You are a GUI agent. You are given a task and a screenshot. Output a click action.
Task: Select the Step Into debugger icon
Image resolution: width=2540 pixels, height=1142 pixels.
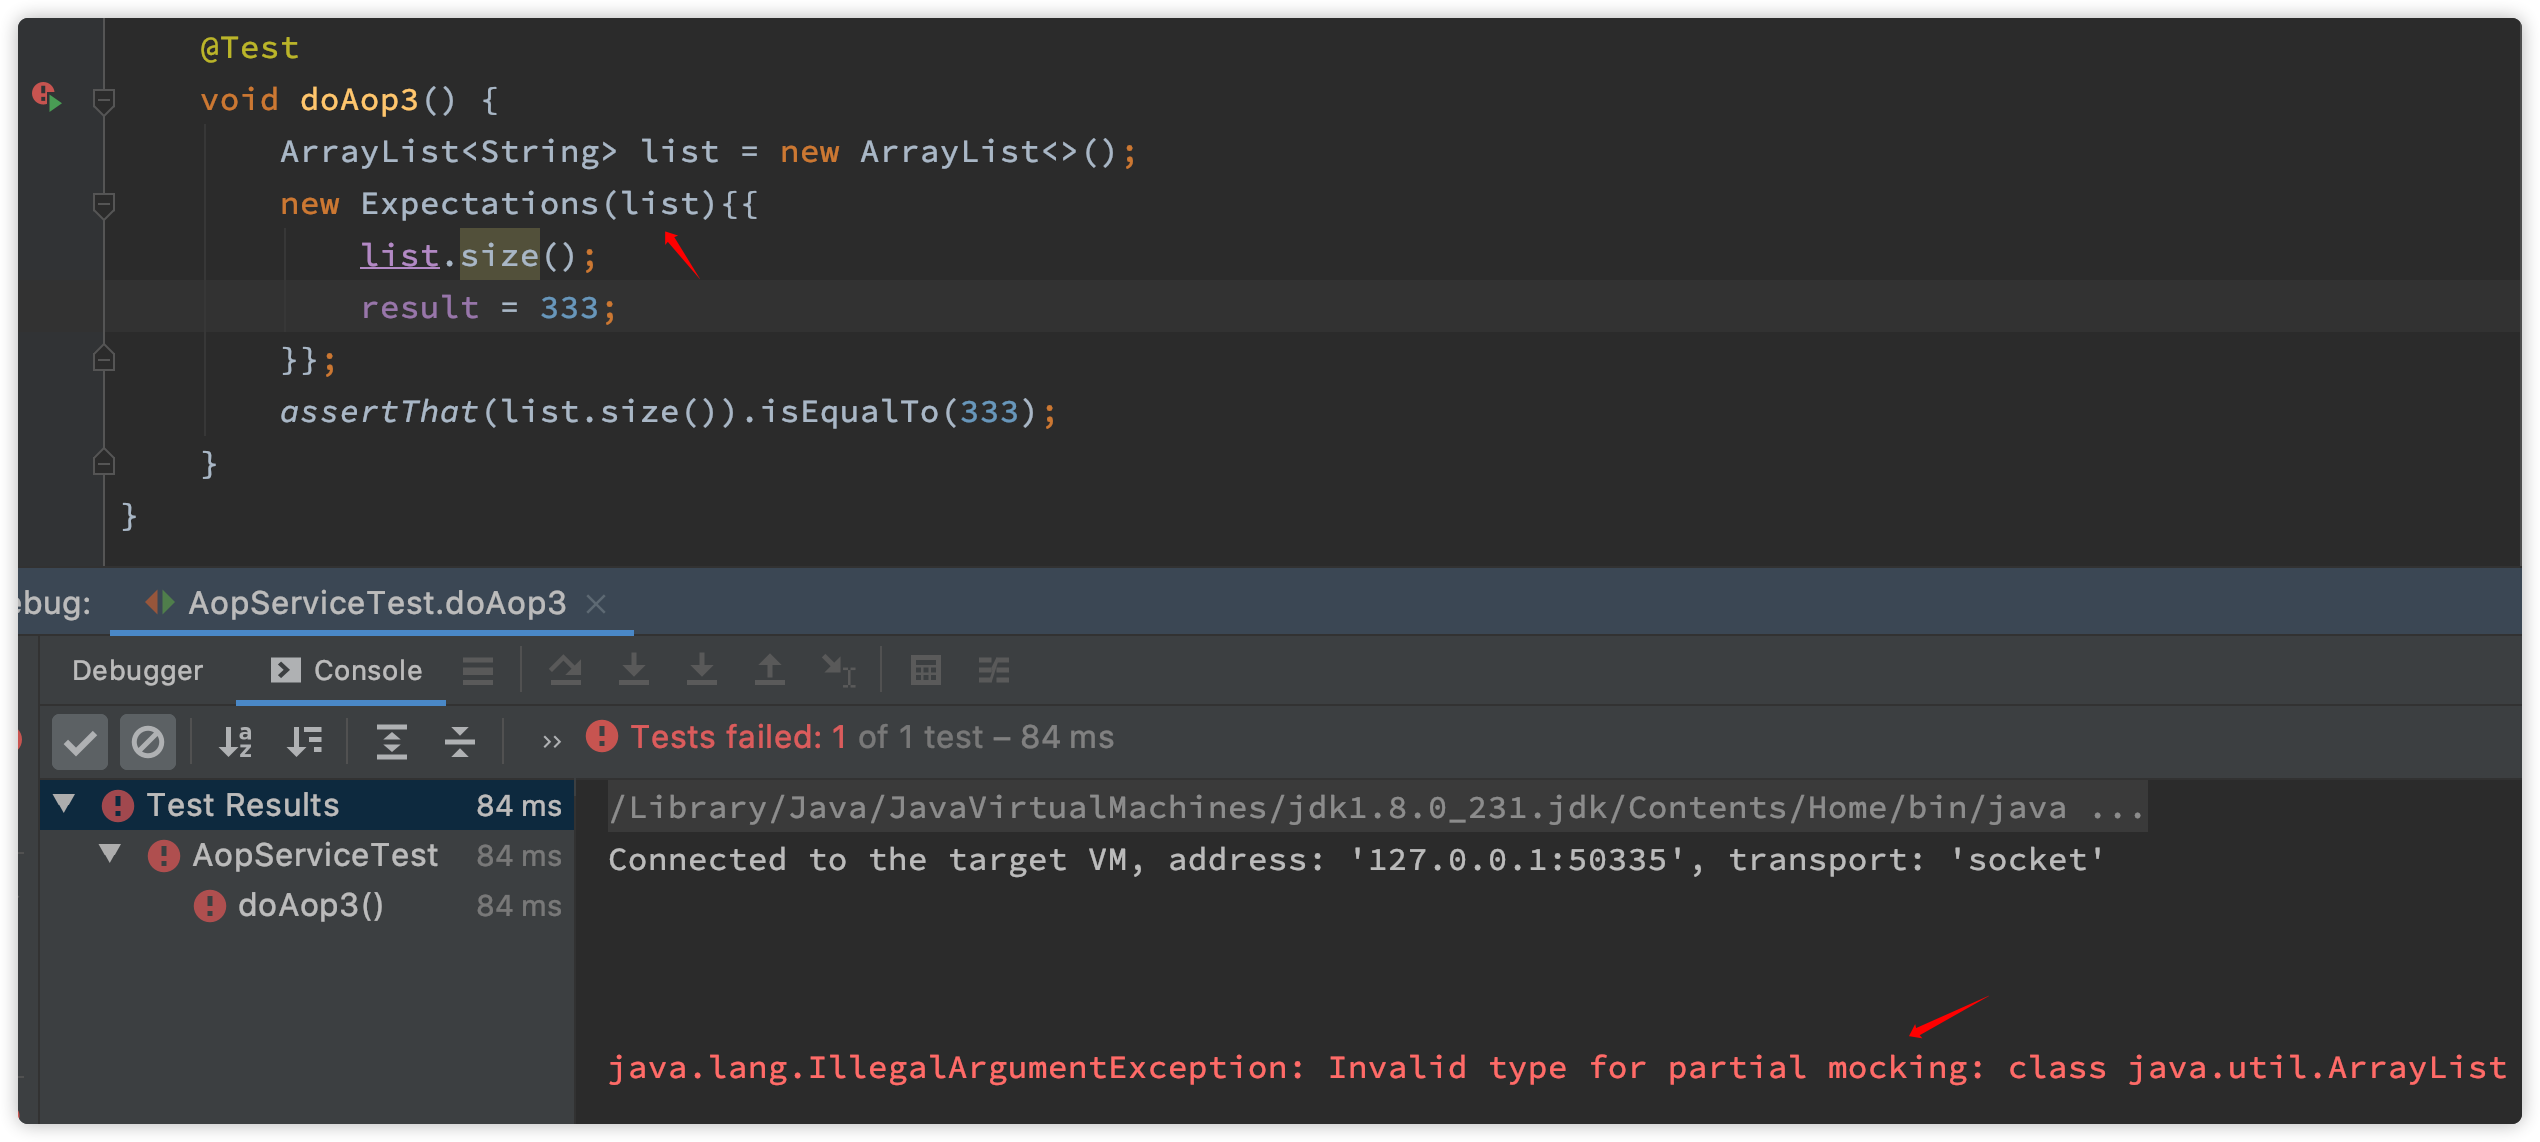click(x=635, y=670)
